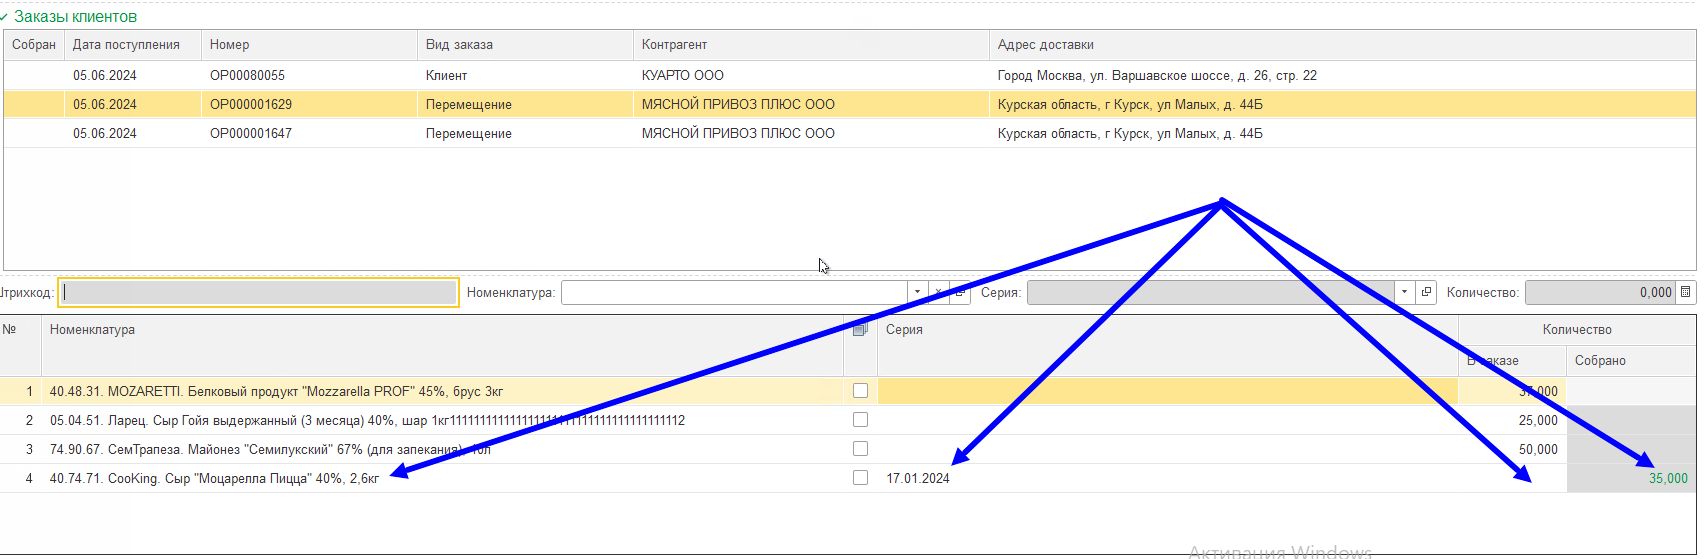Click series date 17.01.2024 cell

tap(918, 478)
